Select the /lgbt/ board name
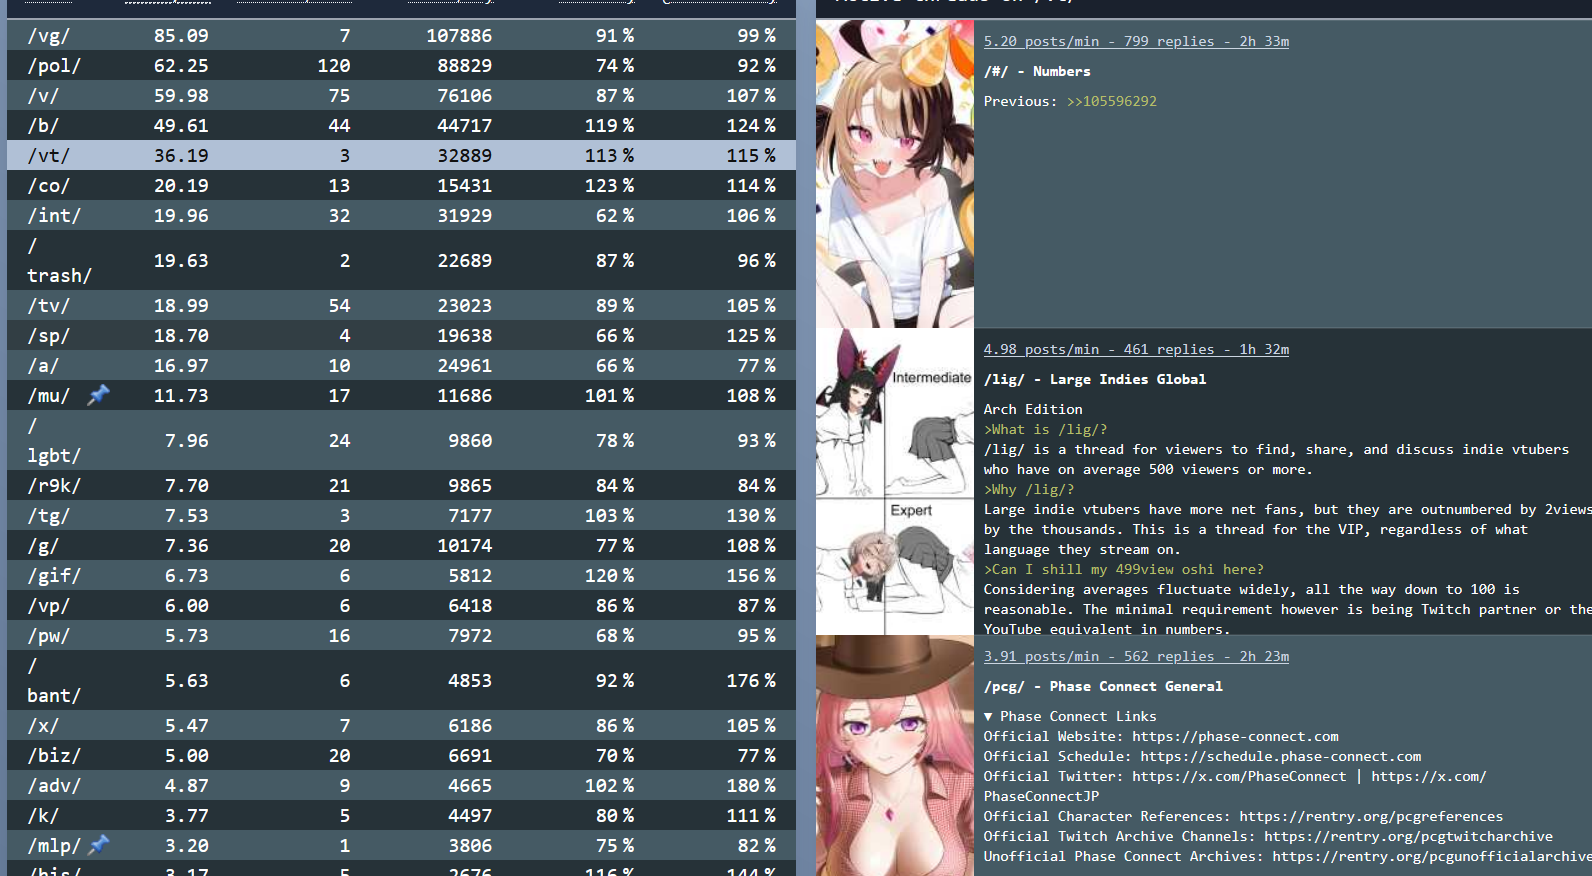 [54, 440]
